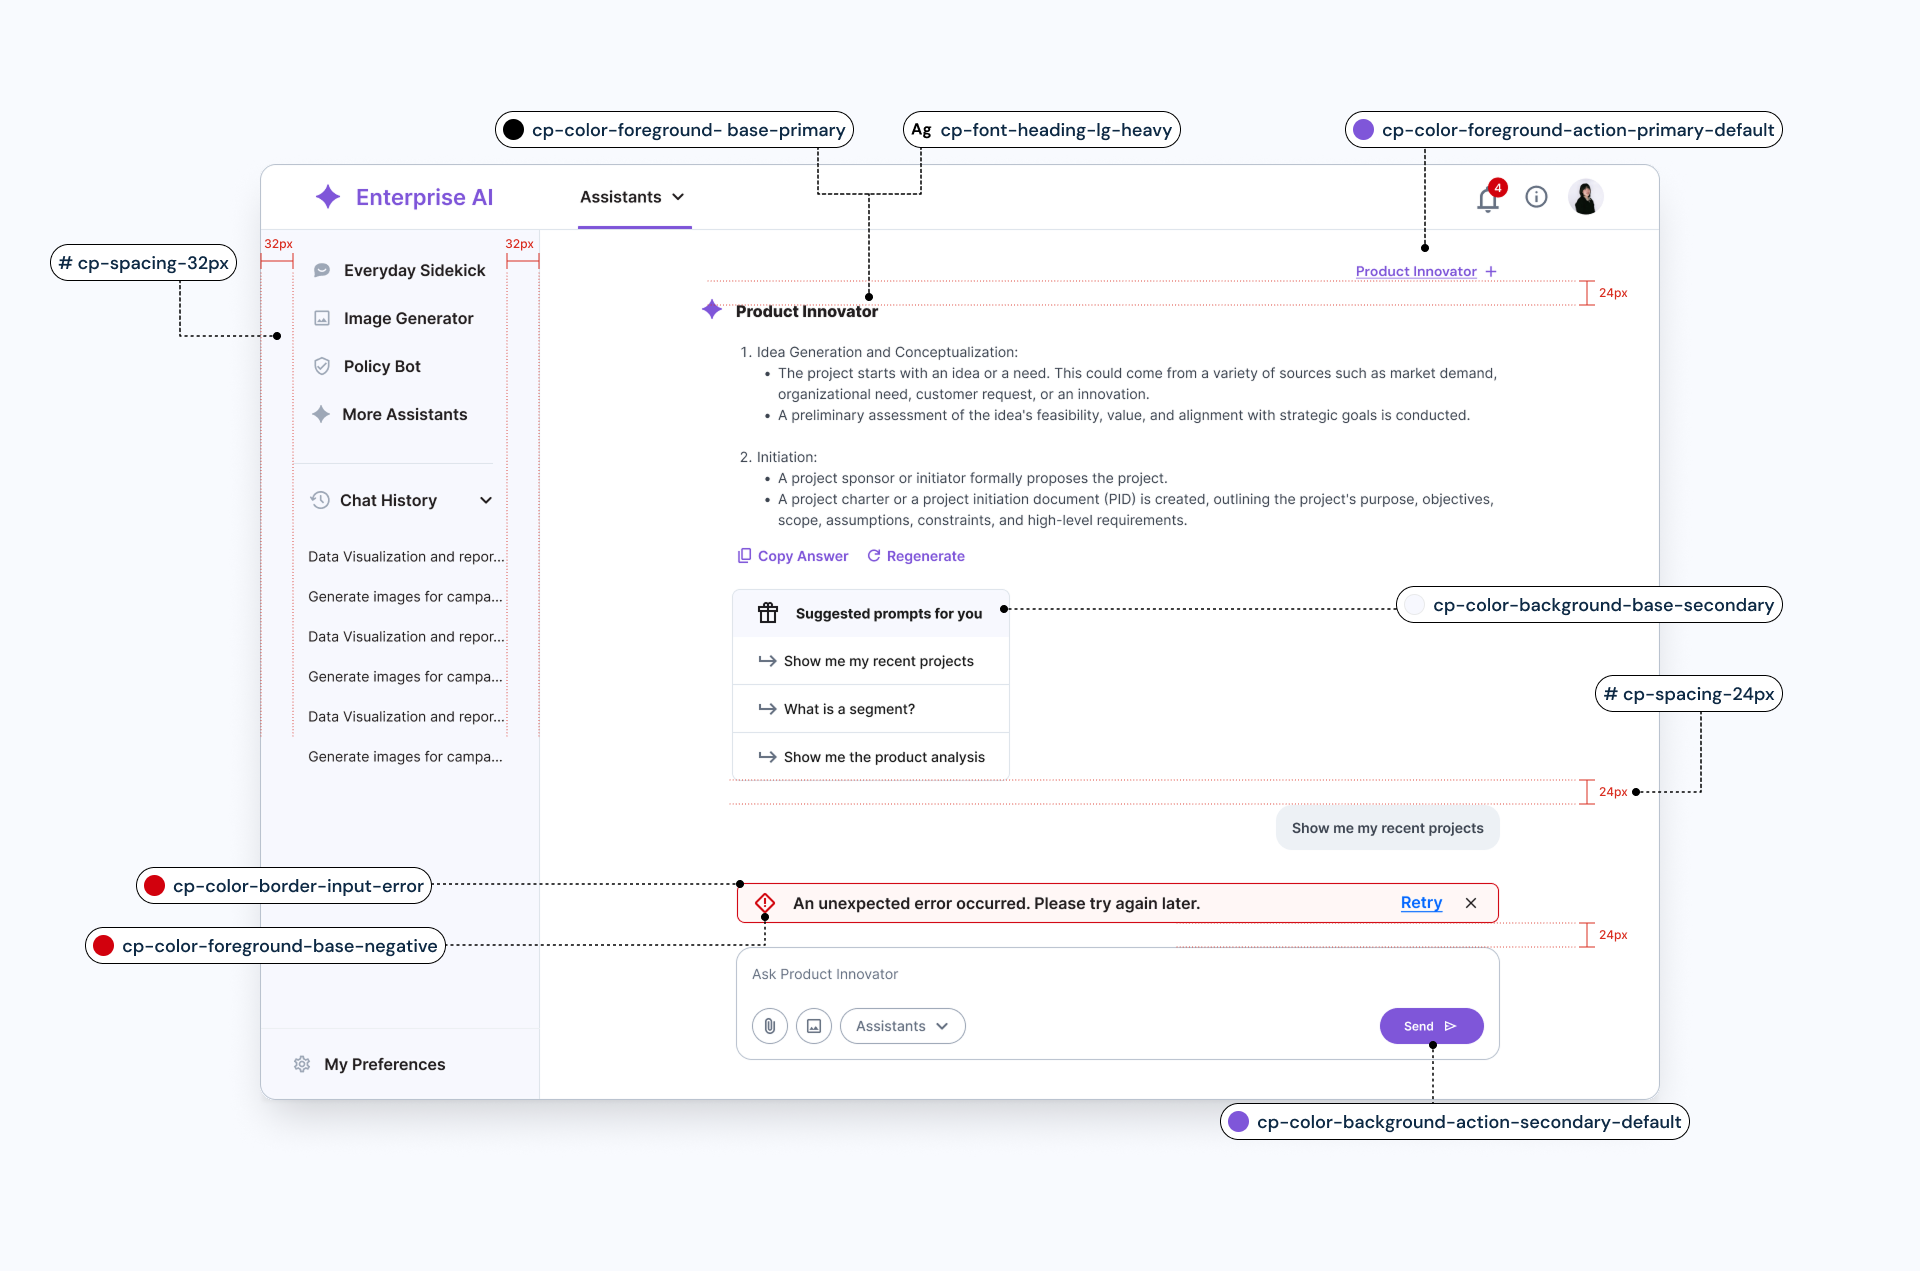Click the Retry link in error banner
1920x1271 pixels.
pos(1421,903)
